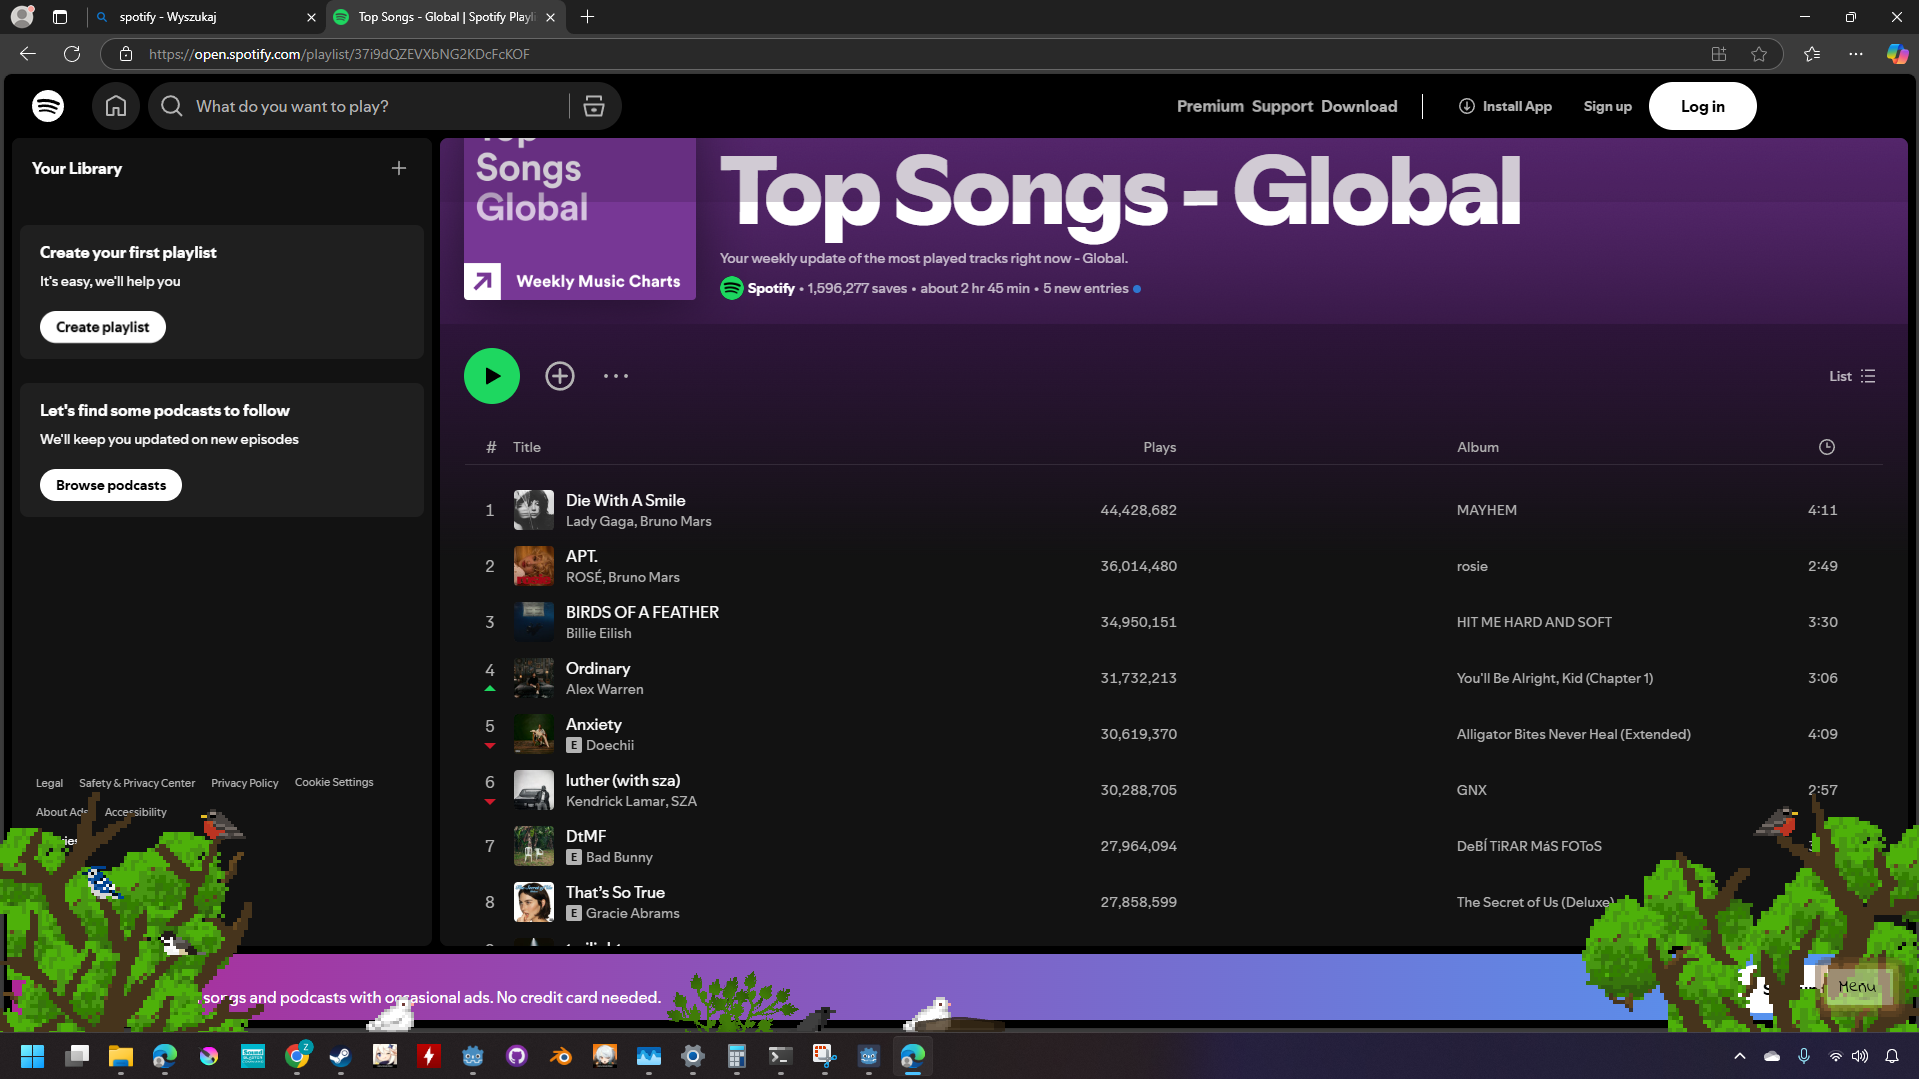Open the Legal footer link
Screen dimensions: 1919x1079
coord(49,783)
